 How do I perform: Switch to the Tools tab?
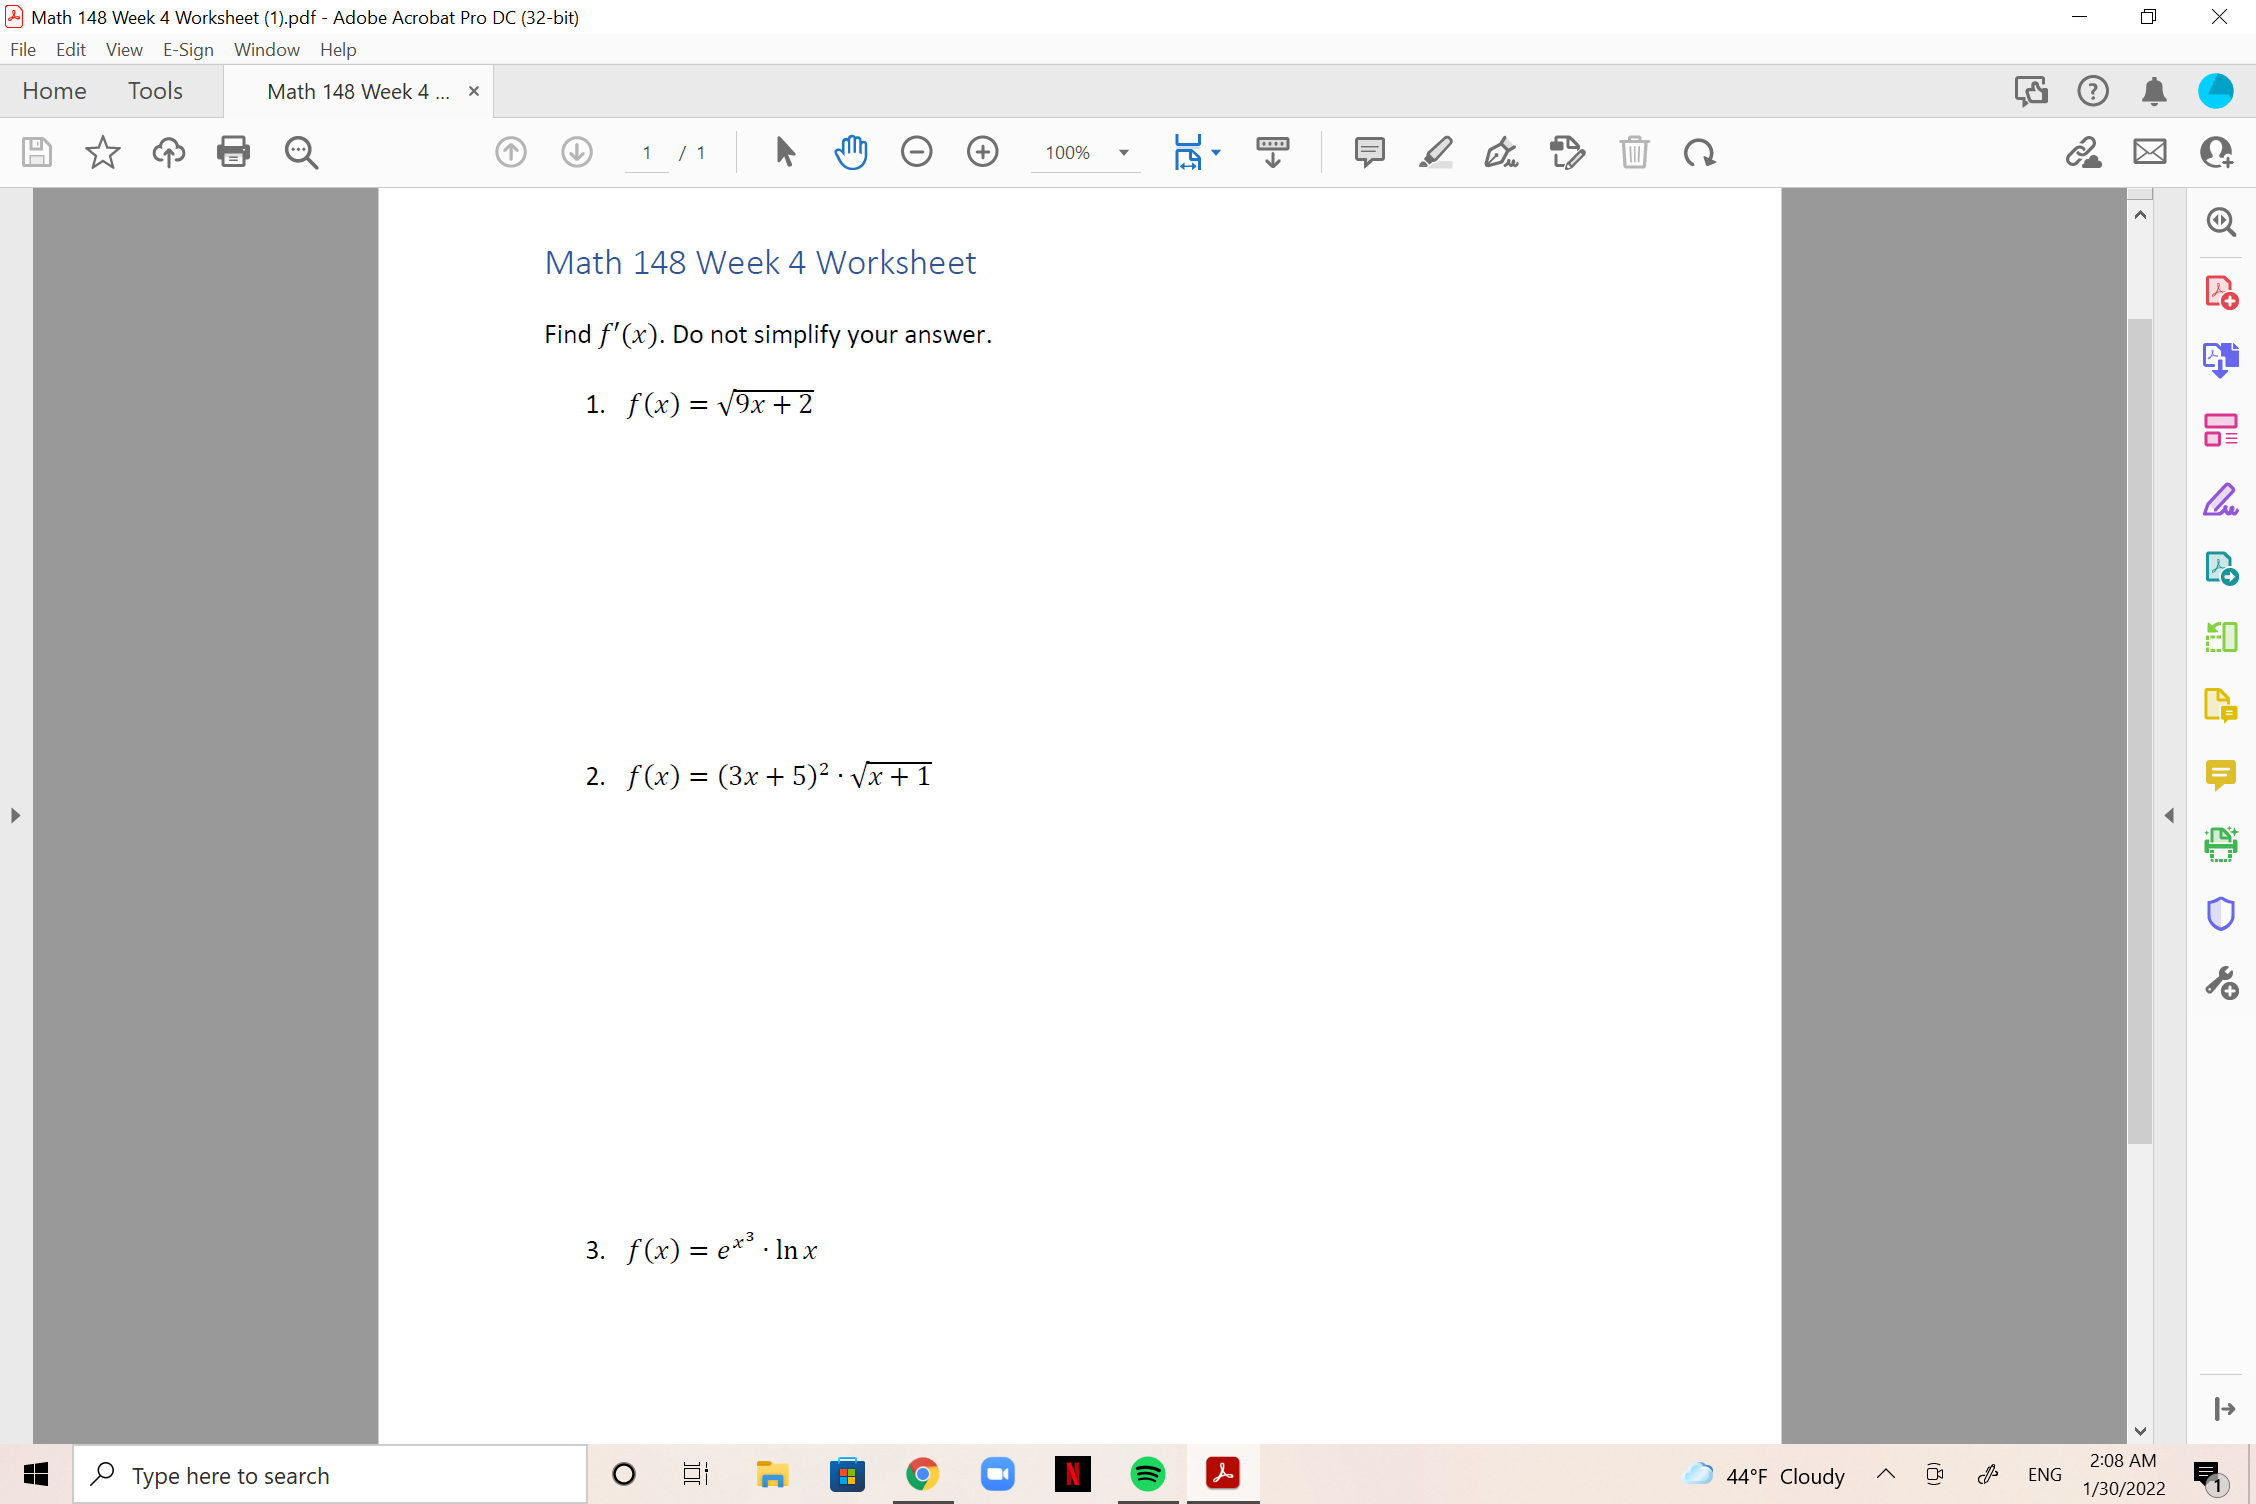(x=155, y=90)
